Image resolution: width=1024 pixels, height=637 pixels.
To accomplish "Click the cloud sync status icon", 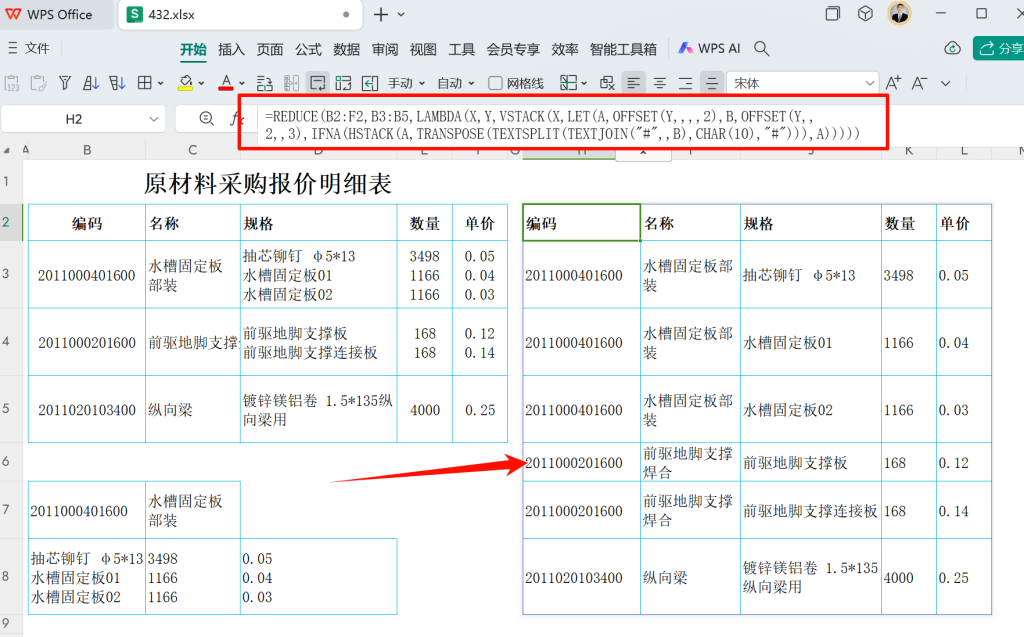I will pyautogui.click(x=952, y=48).
